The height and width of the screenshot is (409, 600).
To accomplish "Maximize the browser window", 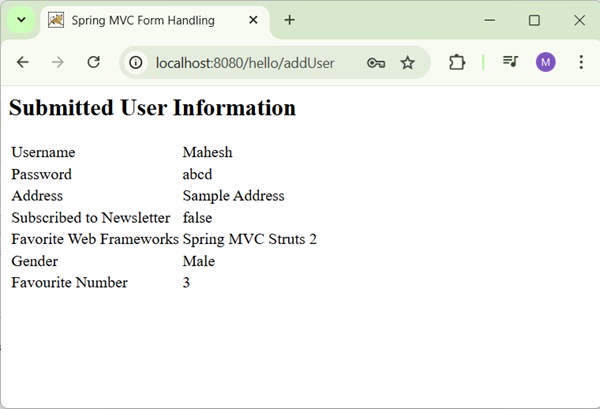I will coord(534,20).
